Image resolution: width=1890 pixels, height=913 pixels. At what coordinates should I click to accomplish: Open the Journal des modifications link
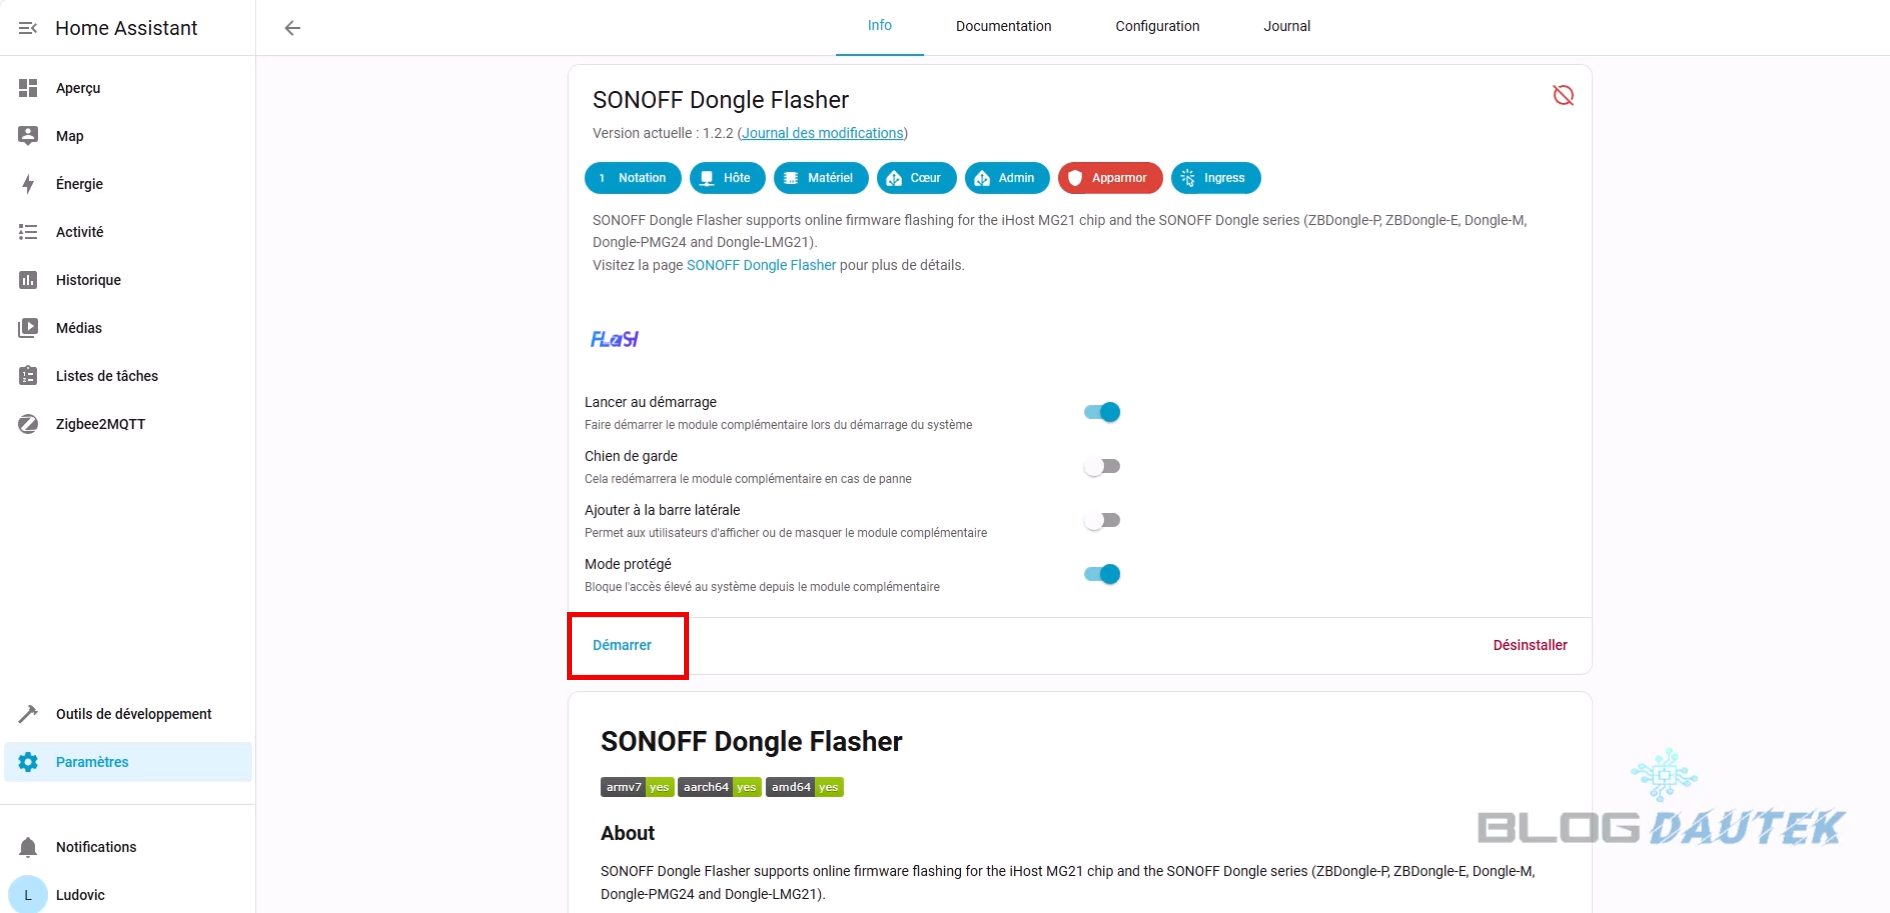click(822, 133)
